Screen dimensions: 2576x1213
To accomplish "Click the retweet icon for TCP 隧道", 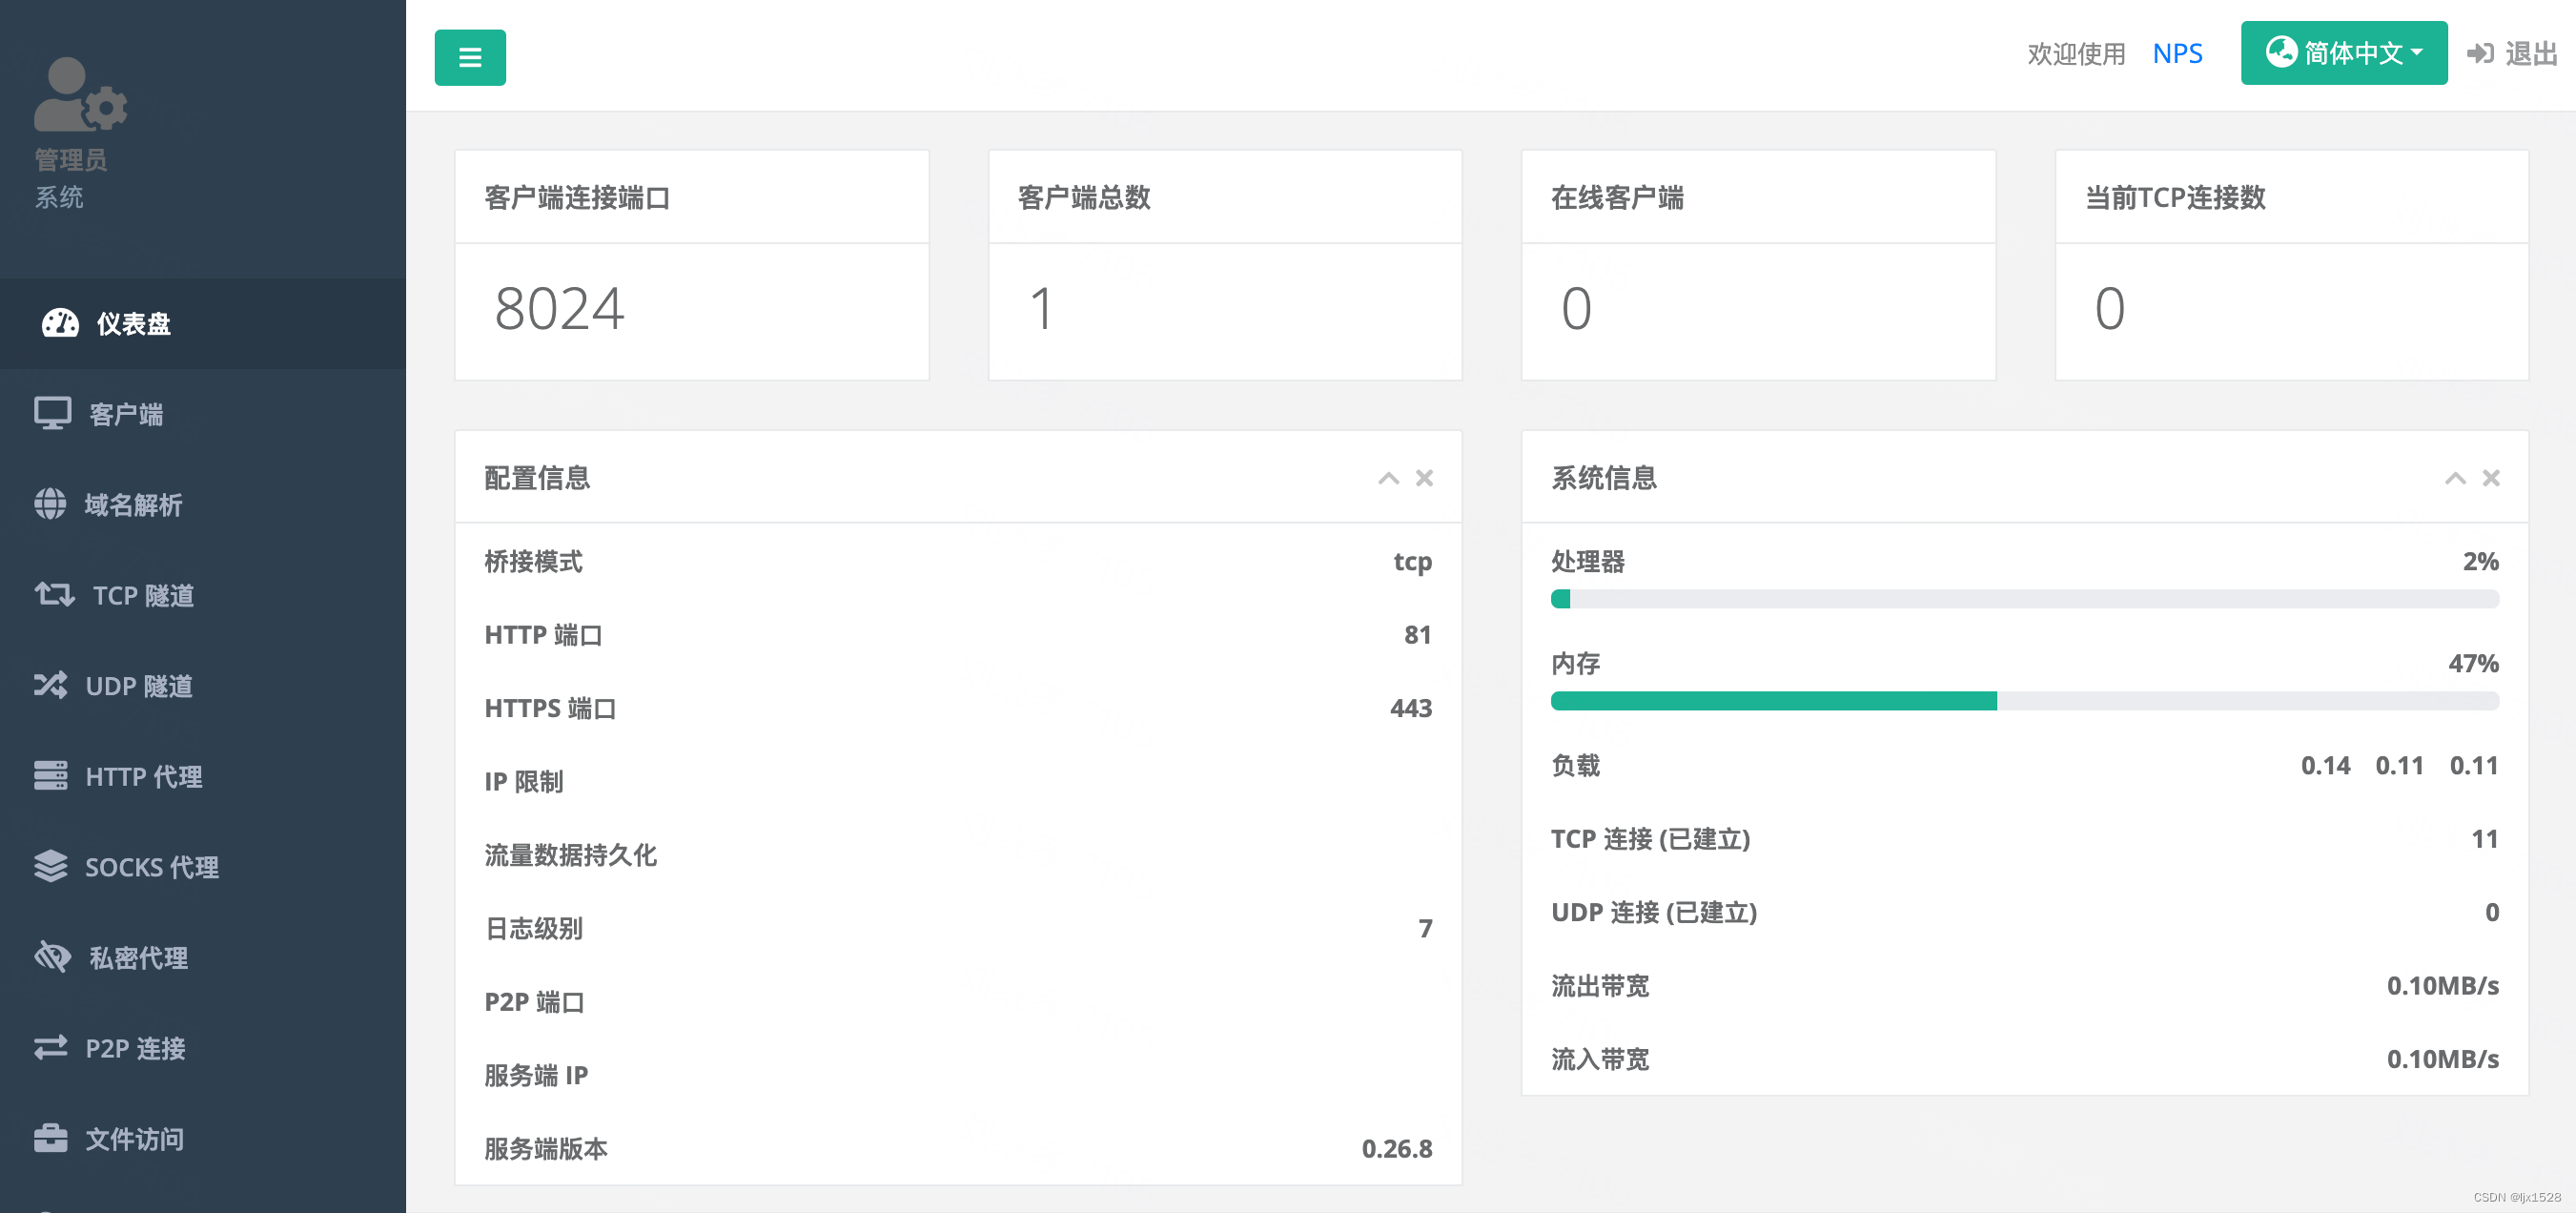I will coord(54,595).
